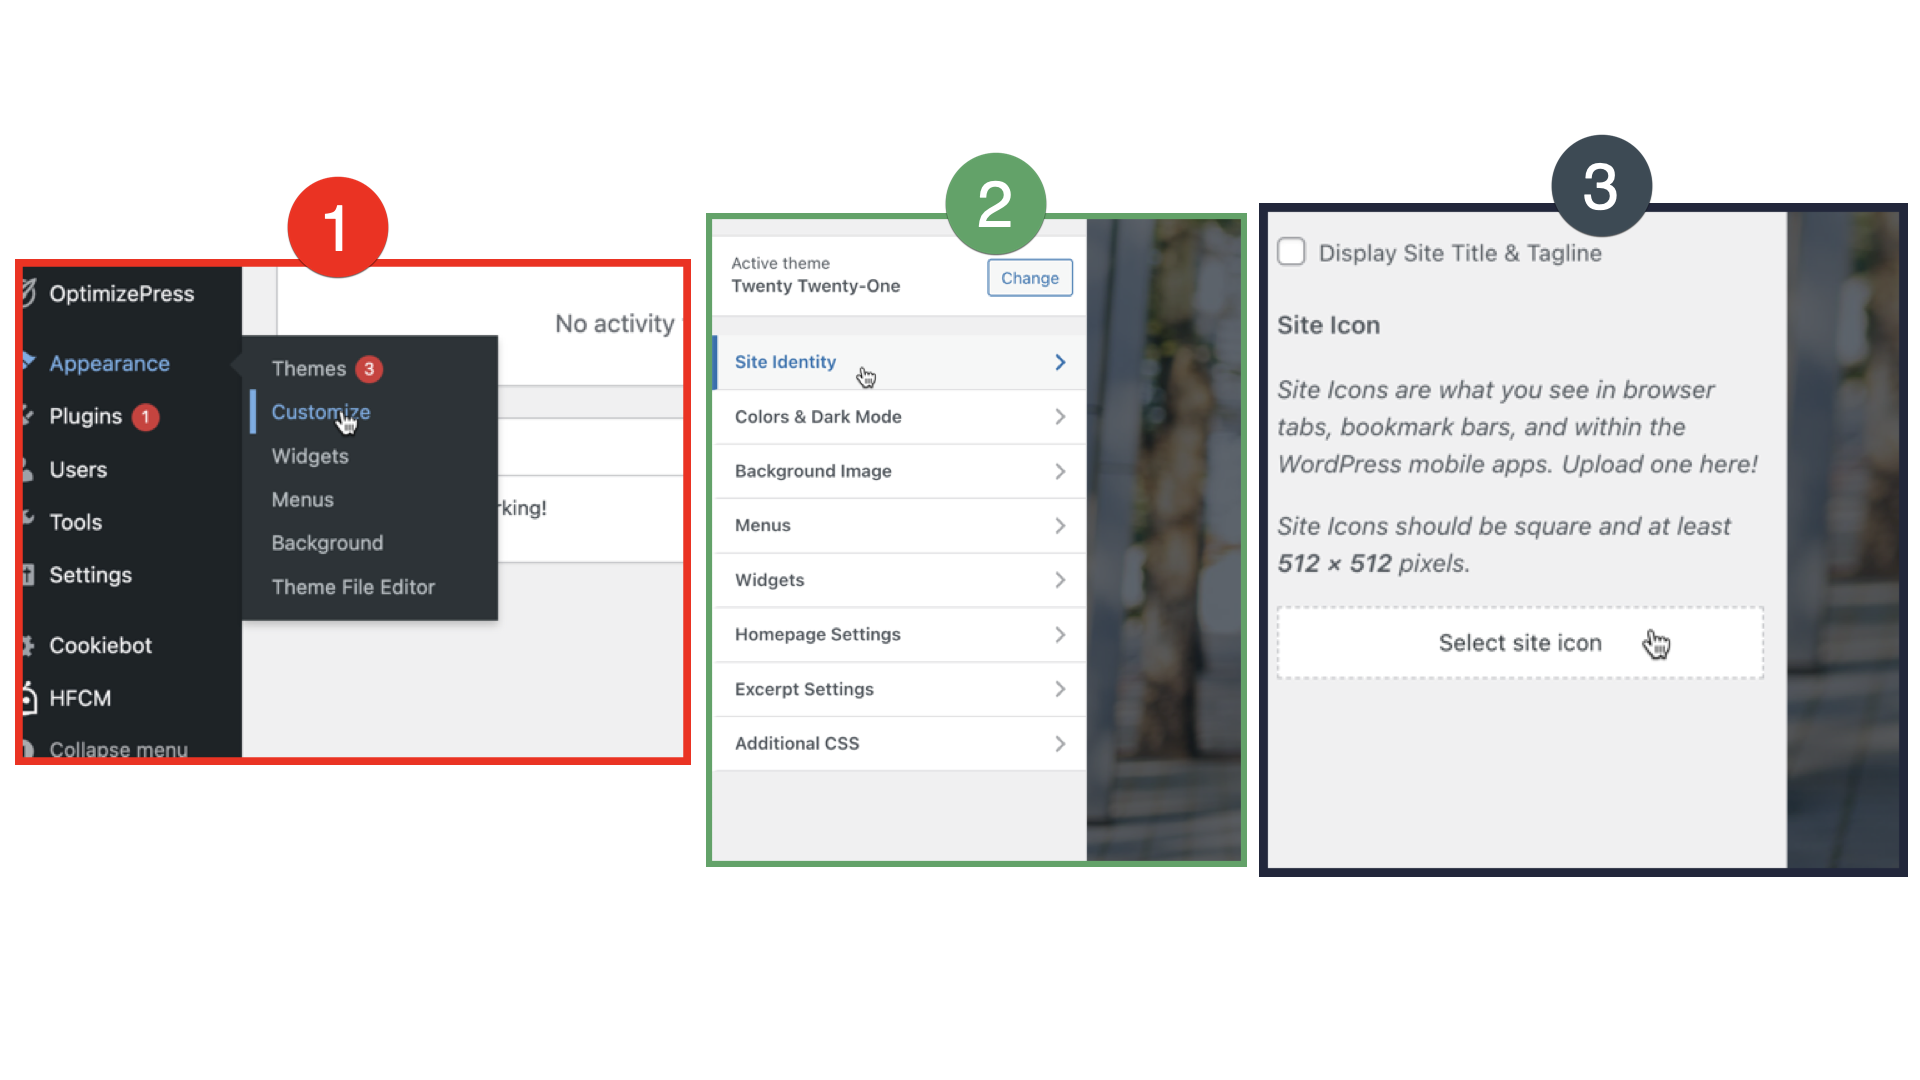The image size is (1920, 1080).
Task: Click the Users person icon
Action: [x=28, y=470]
